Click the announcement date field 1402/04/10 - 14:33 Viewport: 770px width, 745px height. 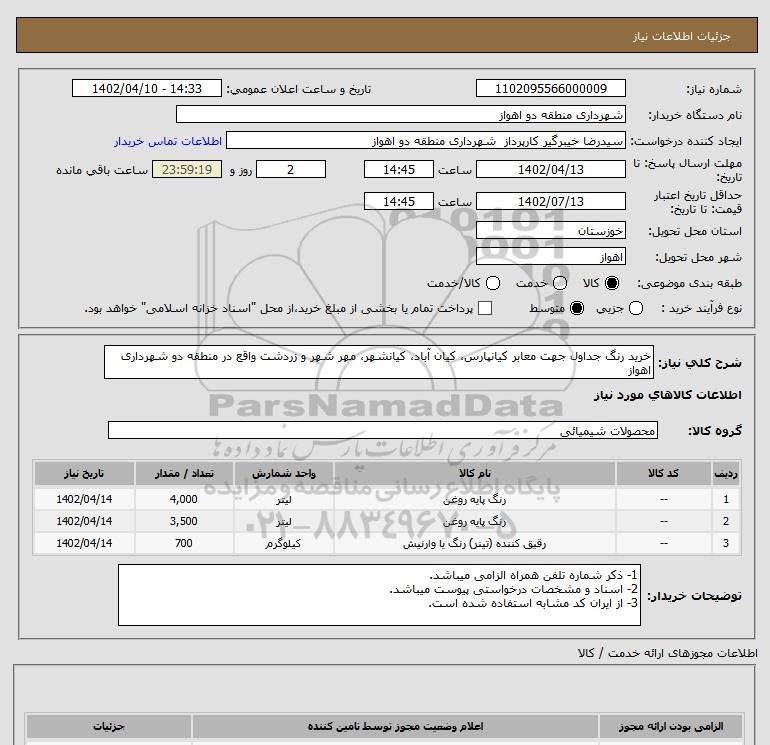click(x=147, y=88)
